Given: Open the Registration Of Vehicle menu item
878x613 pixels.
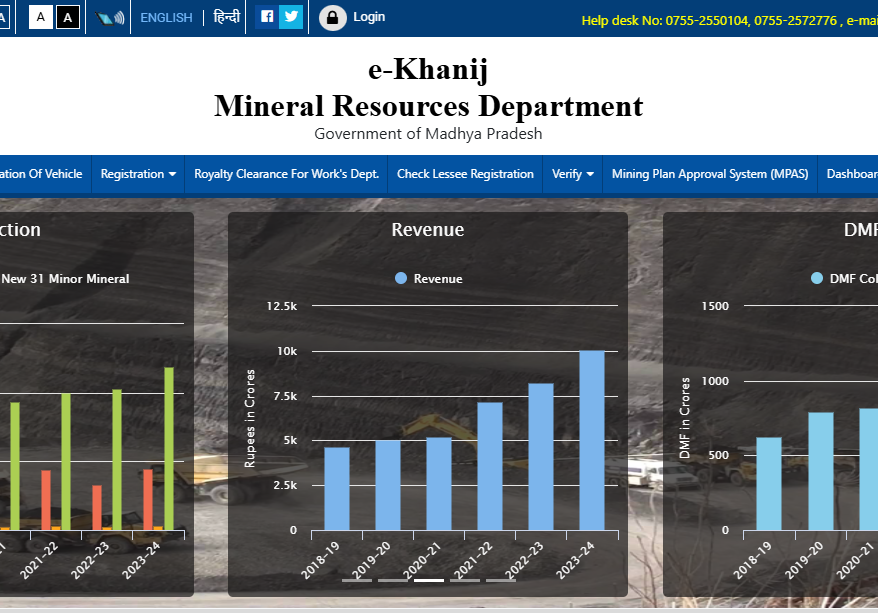Looking at the screenshot, I should 45,174.
